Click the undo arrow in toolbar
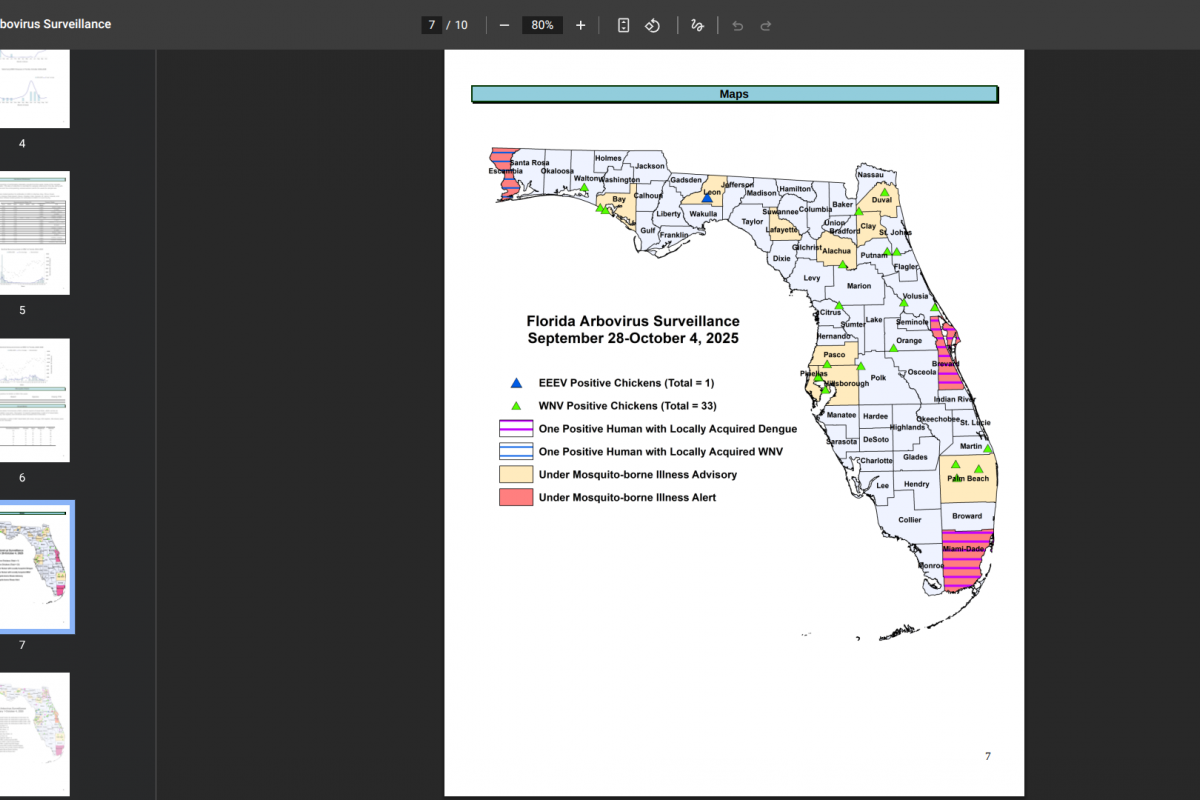Viewport: 1200px width, 800px height. click(x=738, y=25)
